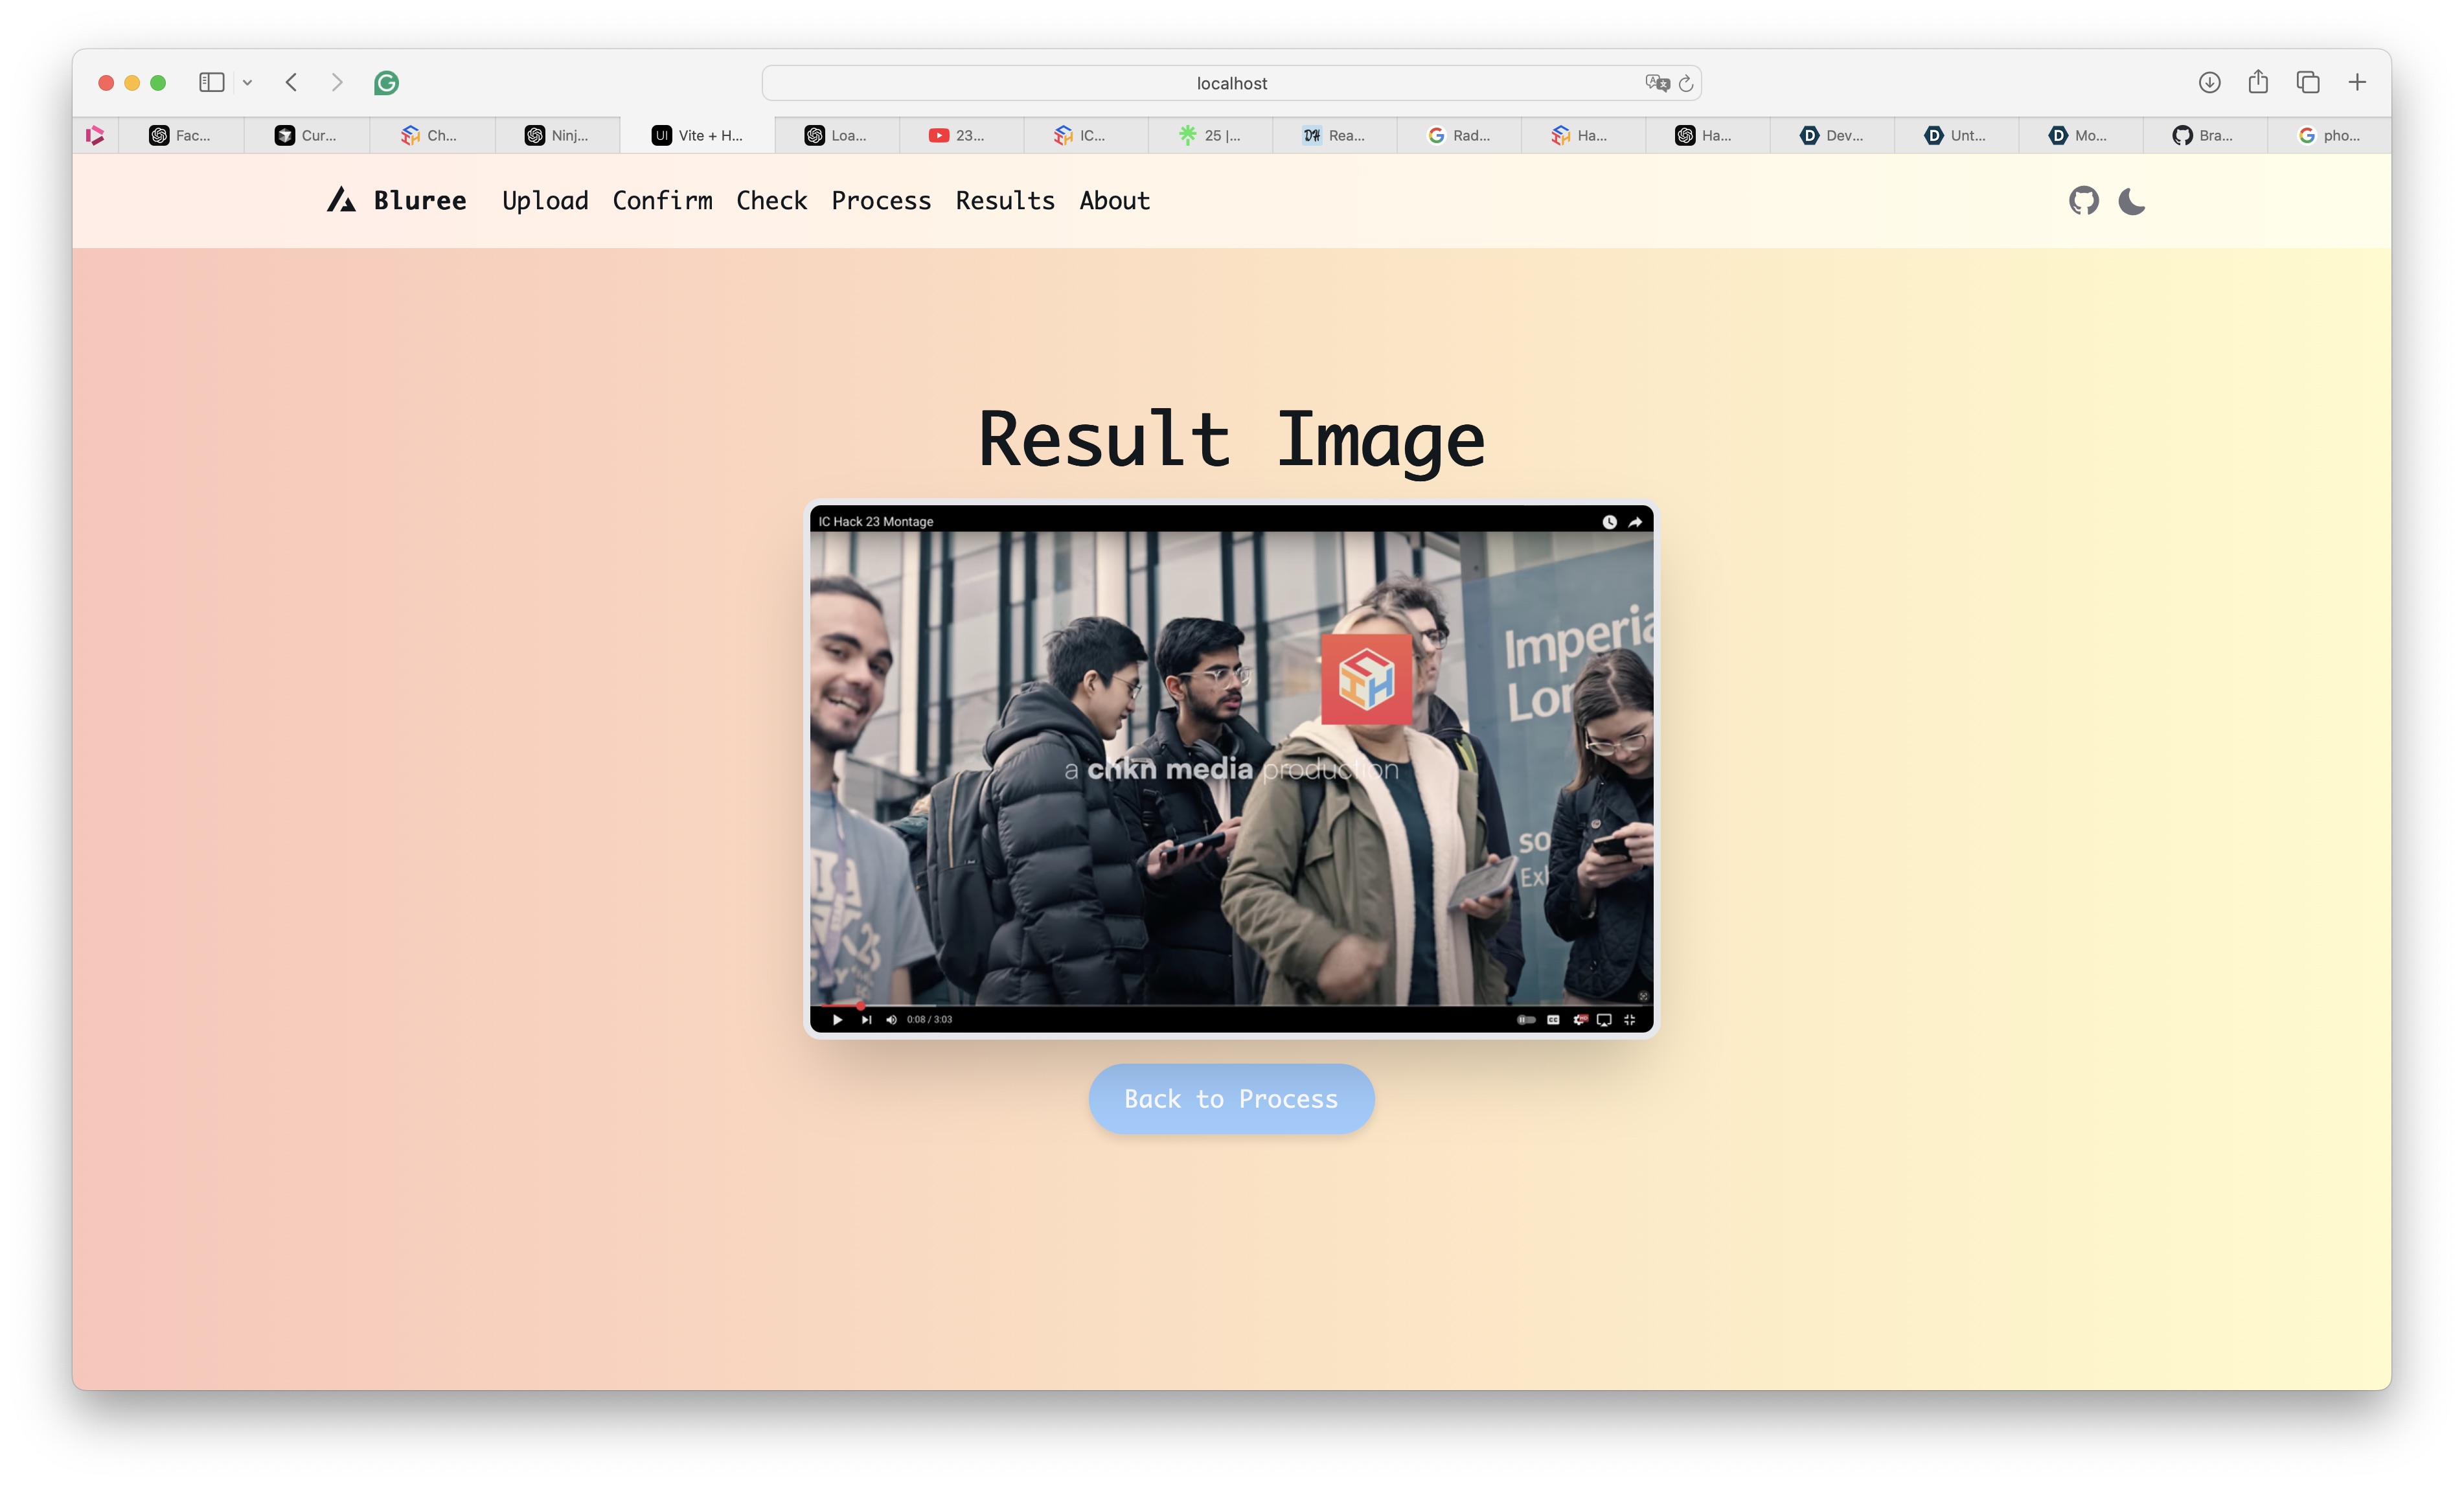The image size is (2464, 1486).
Task: Click the Back to Process button
Action: coord(1231,1099)
